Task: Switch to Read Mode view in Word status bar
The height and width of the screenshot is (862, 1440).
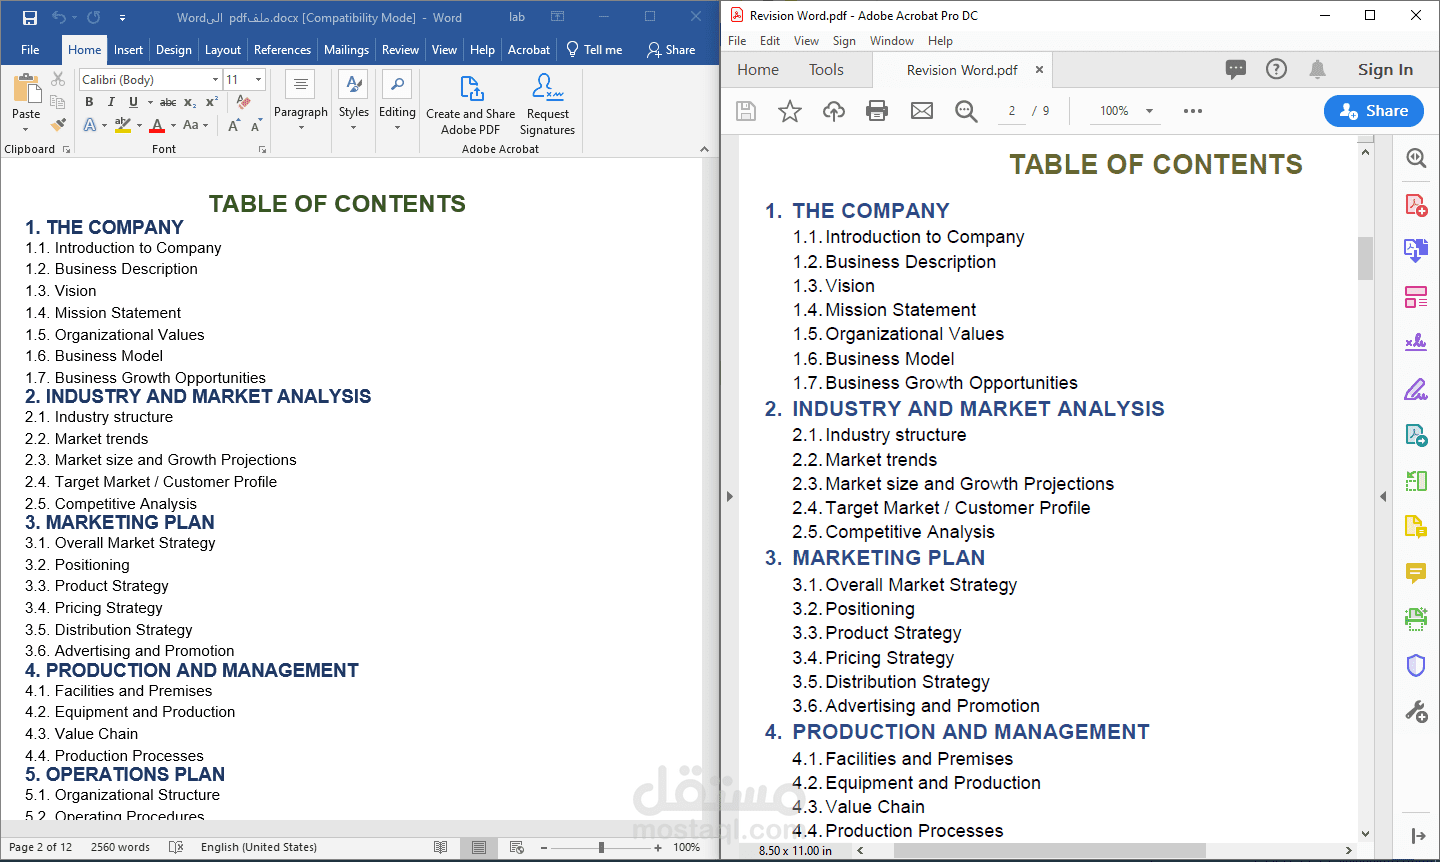Action: (440, 847)
